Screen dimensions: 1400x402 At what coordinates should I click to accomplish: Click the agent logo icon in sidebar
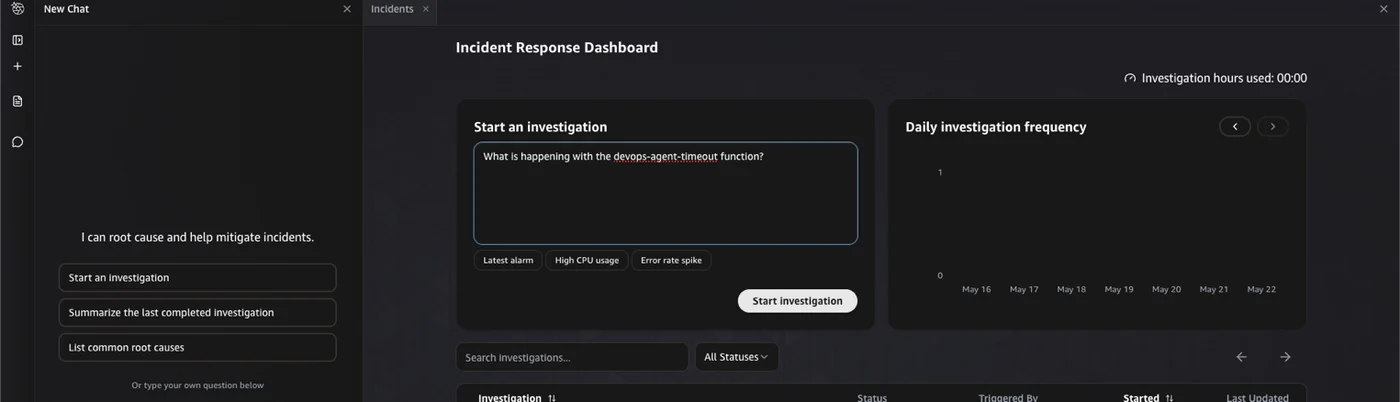click(x=17, y=9)
